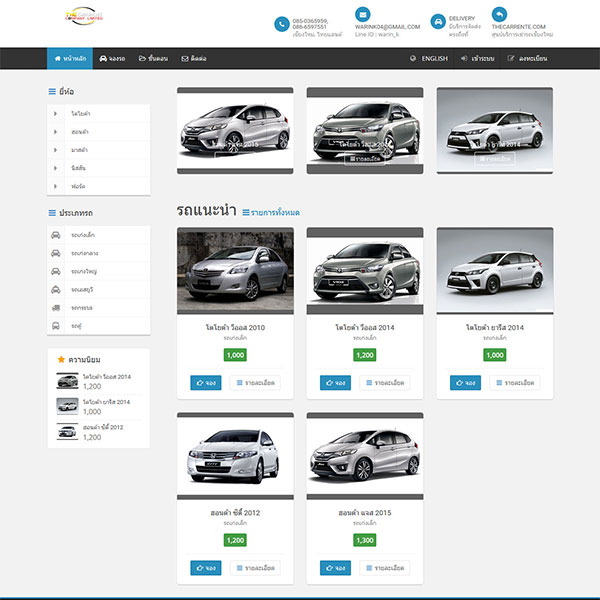Open the login (เข้าระบบ) nav item
The width and height of the screenshot is (600, 600).
click(x=478, y=59)
